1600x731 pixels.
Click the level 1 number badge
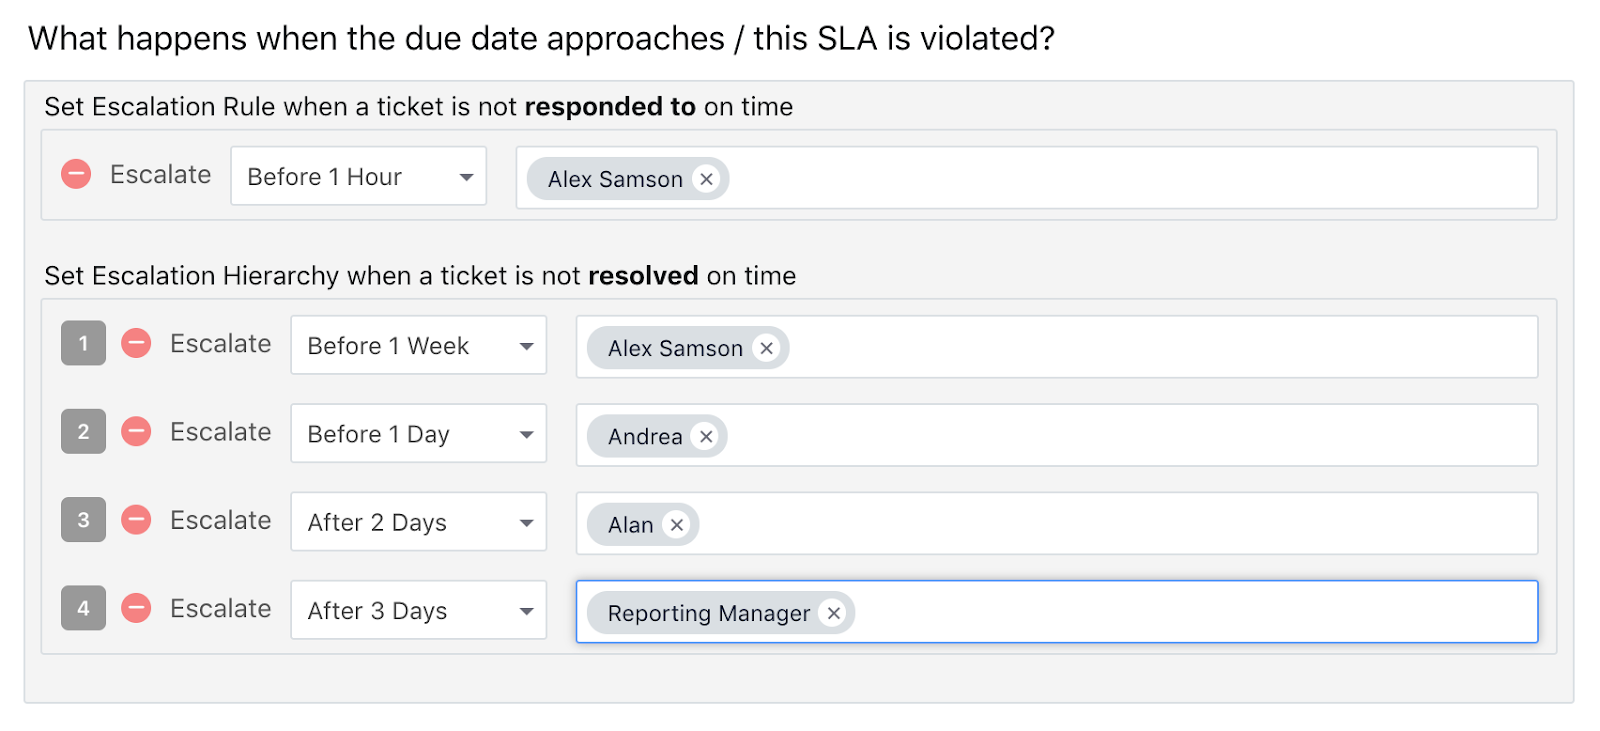point(83,343)
